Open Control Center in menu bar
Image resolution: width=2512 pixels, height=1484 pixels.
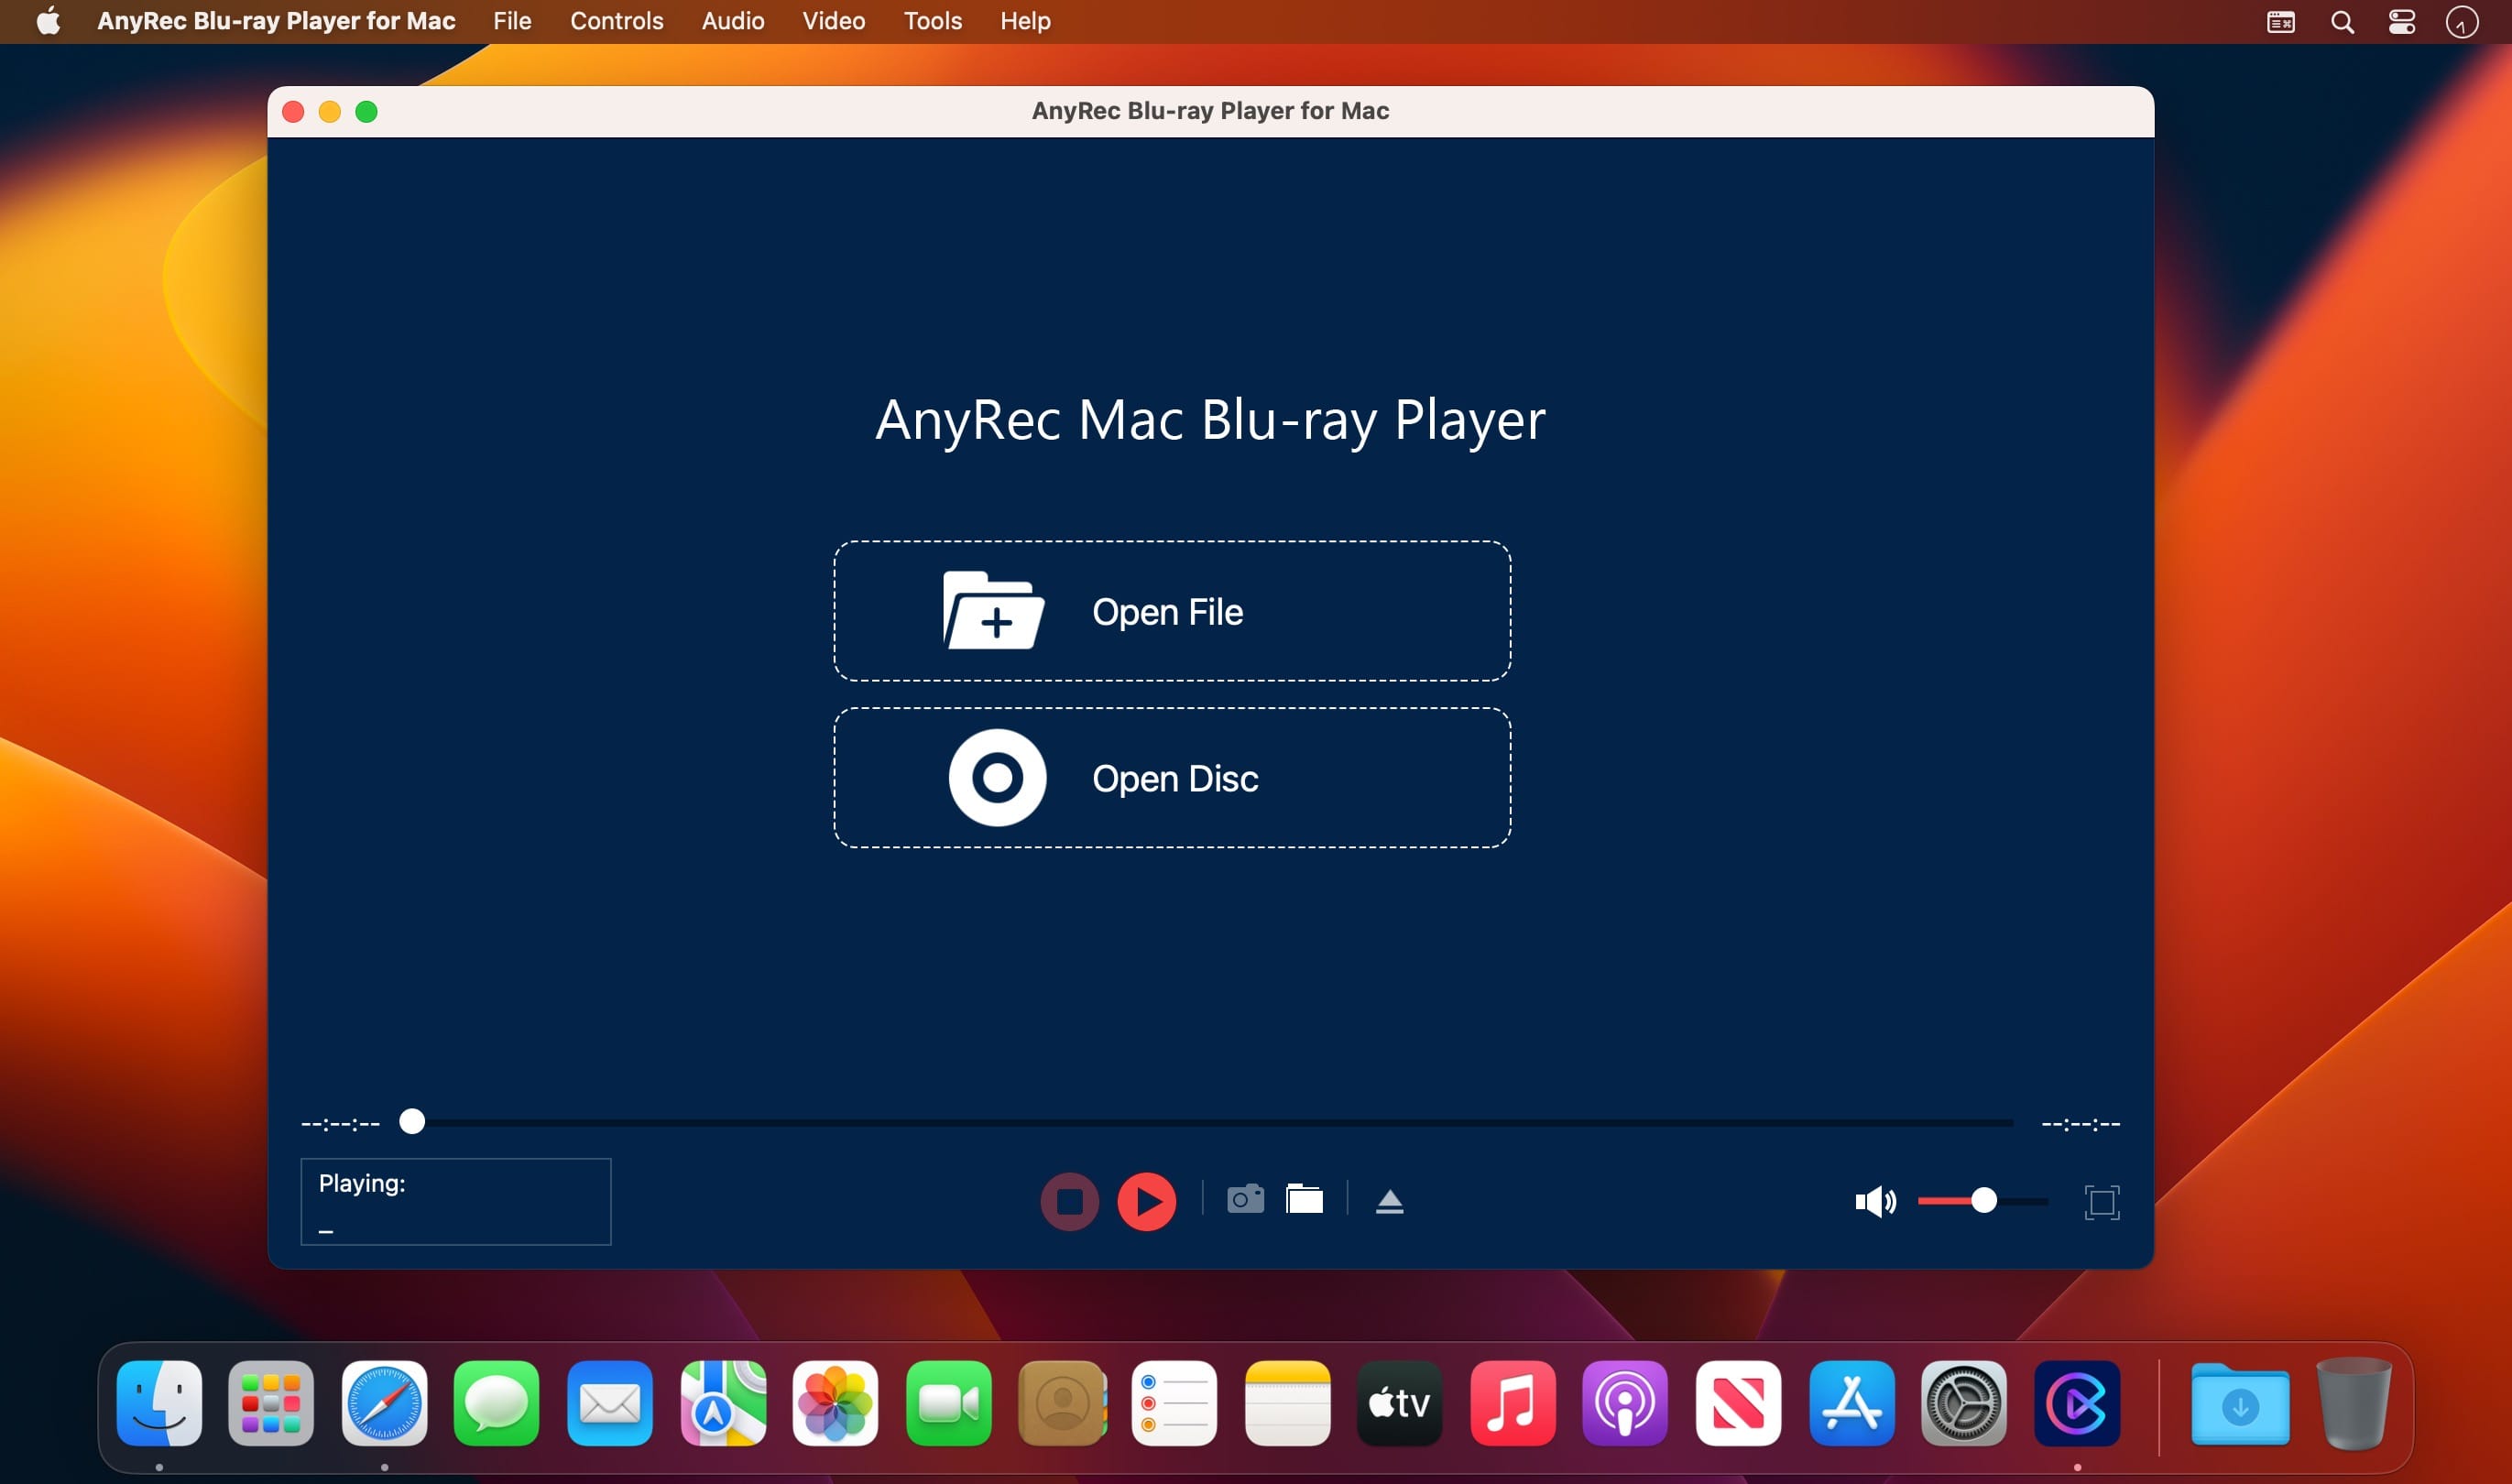[2402, 22]
